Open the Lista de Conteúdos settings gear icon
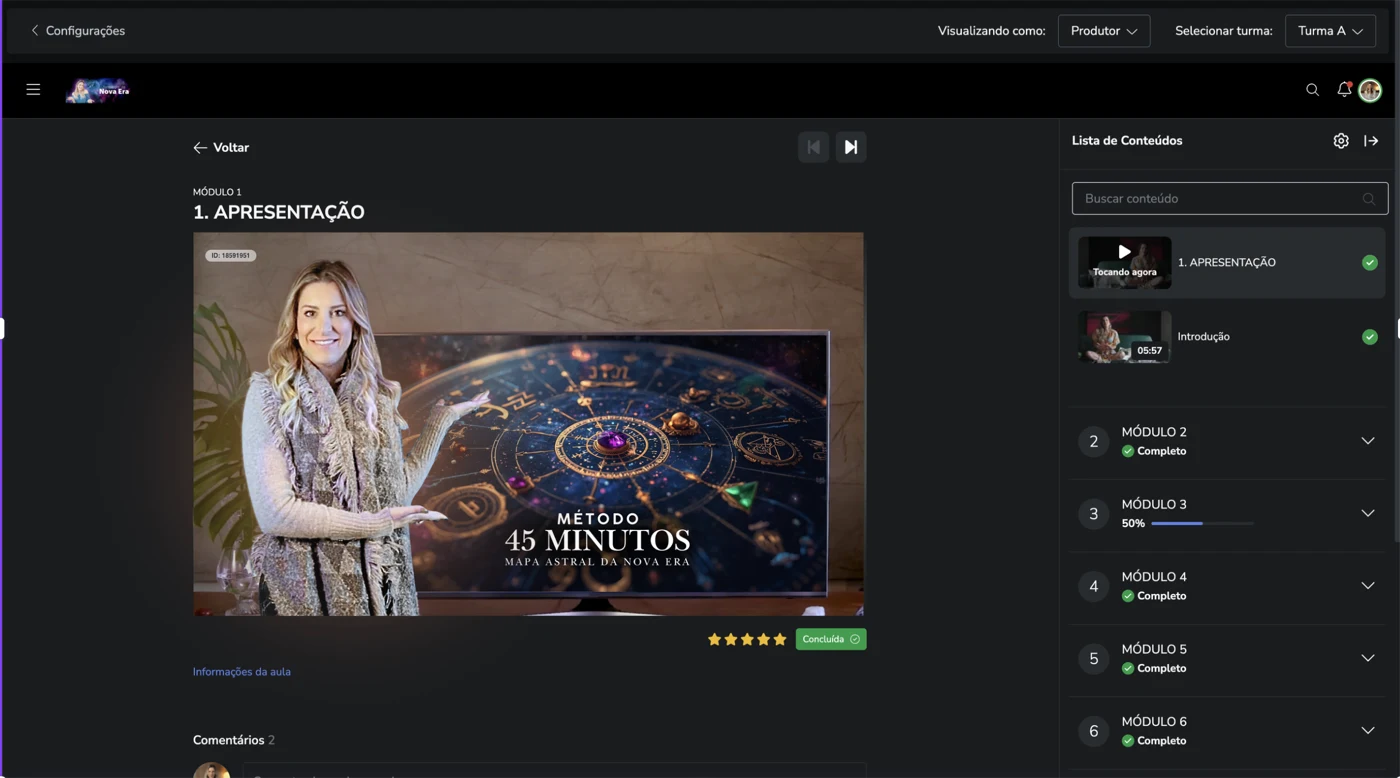Screen dimensions: 1400x778 (1341, 141)
